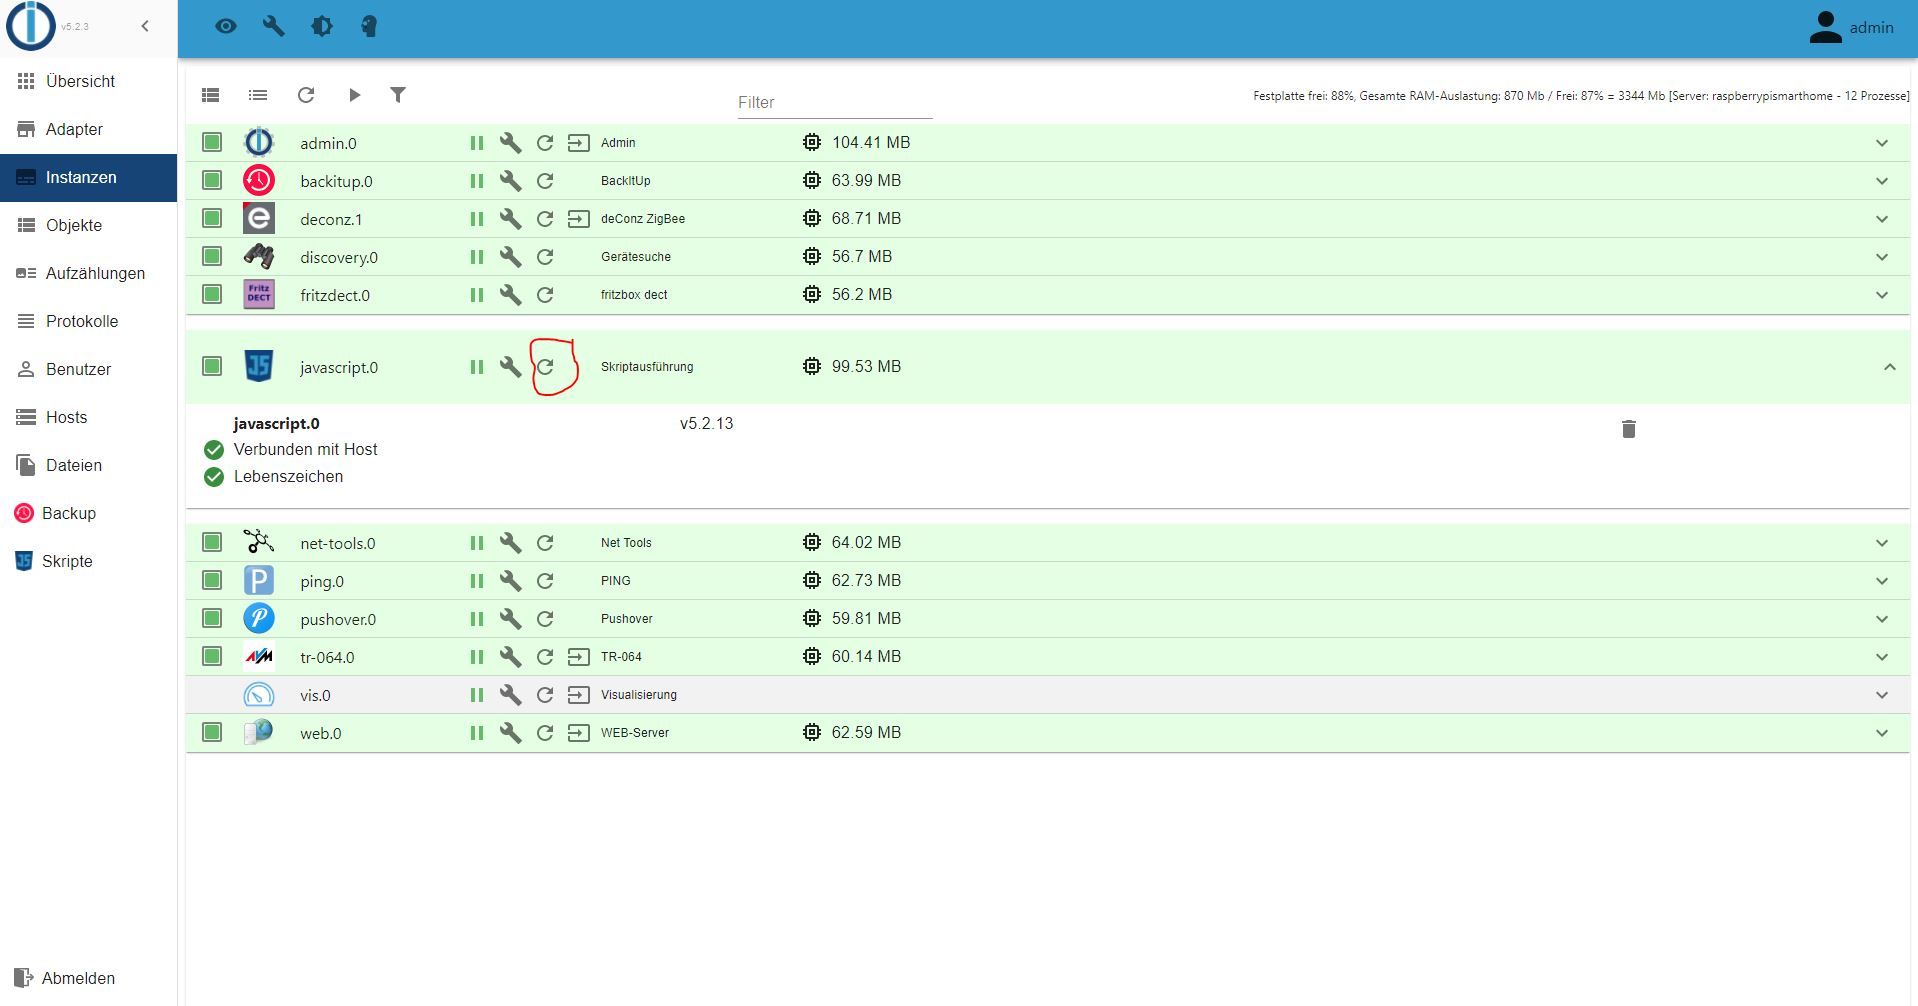Pause the admin.0 instance
The width and height of the screenshot is (1918, 1006).
pos(477,143)
